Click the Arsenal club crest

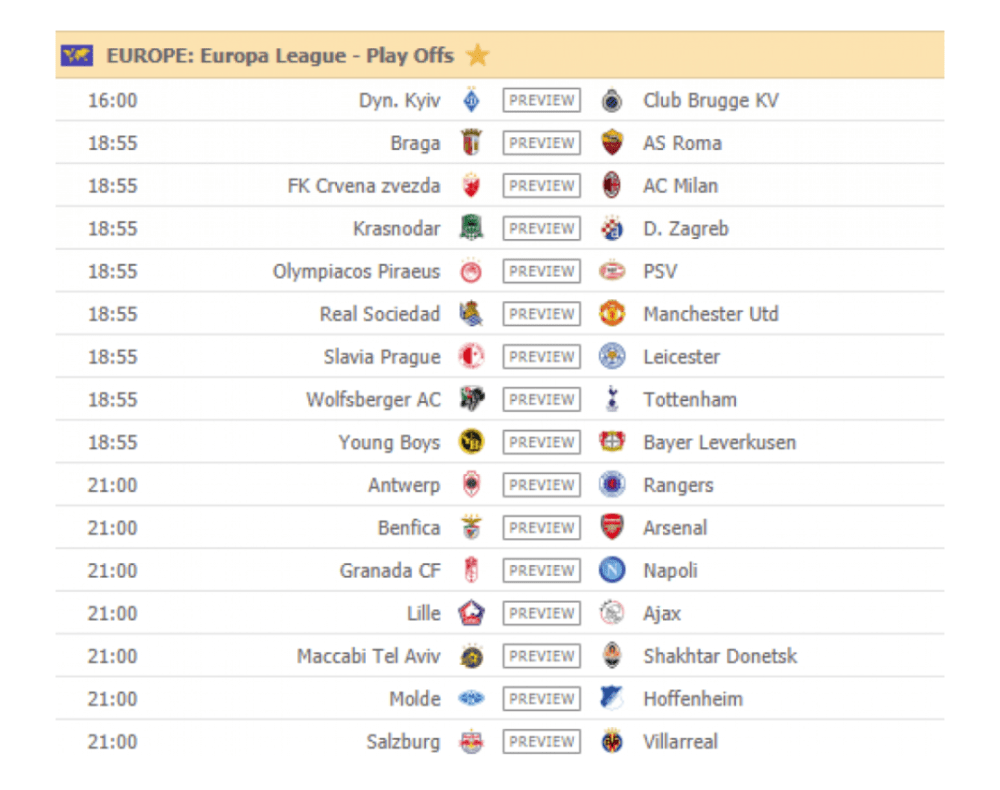point(612,527)
